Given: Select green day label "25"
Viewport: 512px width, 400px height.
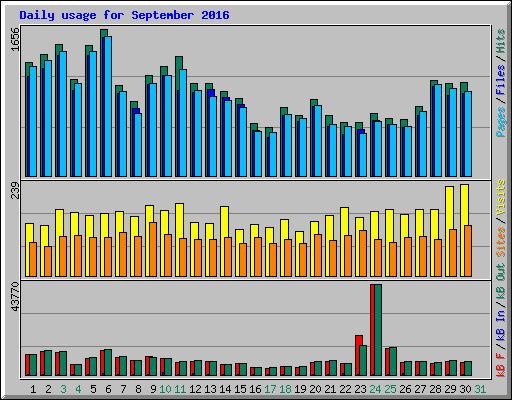Looking at the screenshot, I should coord(390,389).
